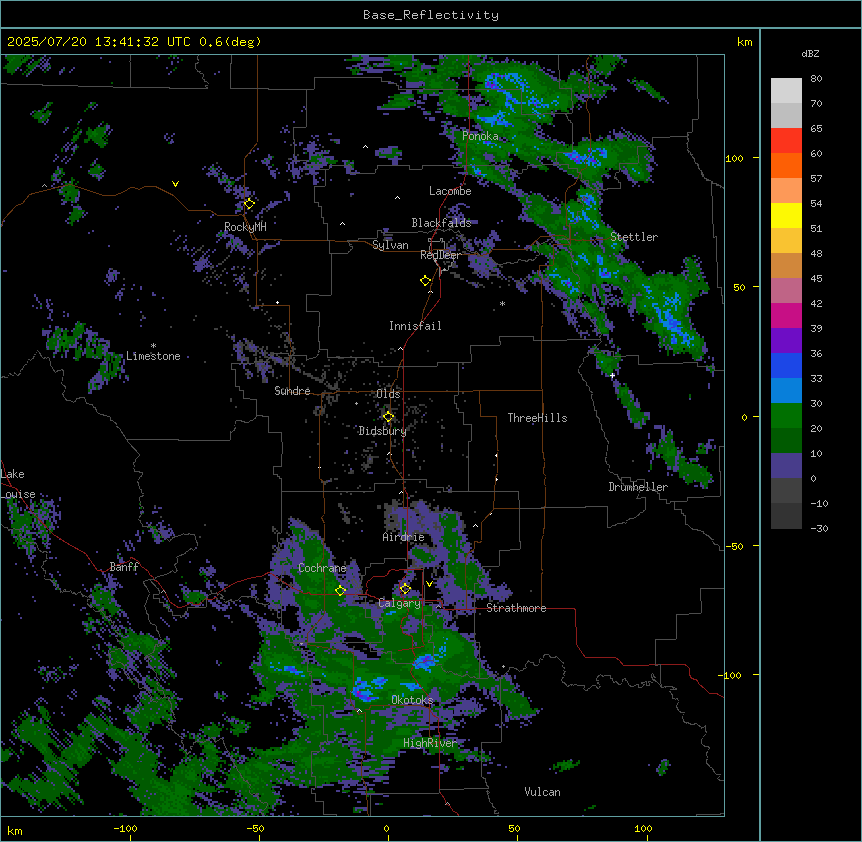The height and width of the screenshot is (842, 862).
Task: Select the yellow marker below the Cochrane label
Action: point(340,590)
